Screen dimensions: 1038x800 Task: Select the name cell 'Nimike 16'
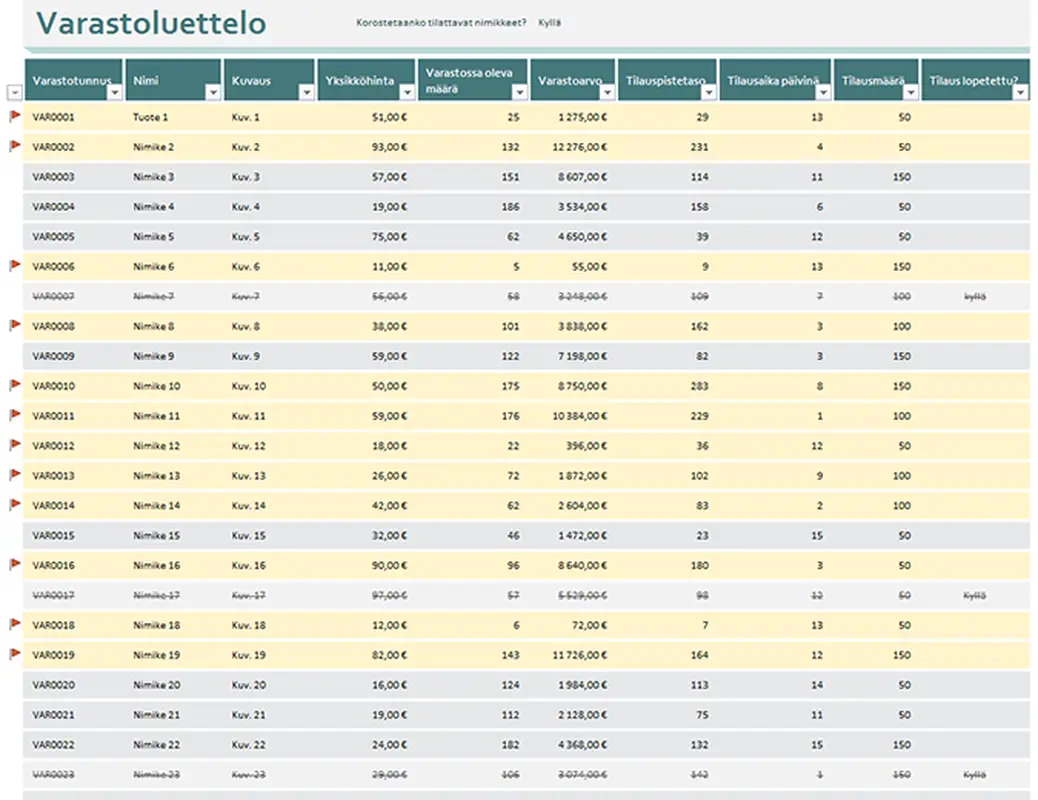coord(156,565)
